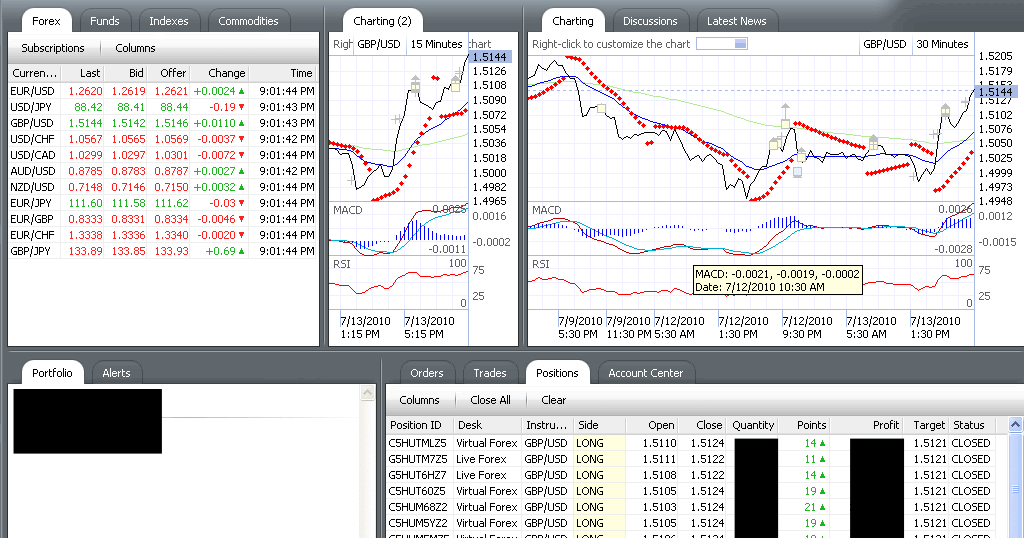Switch to the Trades tab

490,373
